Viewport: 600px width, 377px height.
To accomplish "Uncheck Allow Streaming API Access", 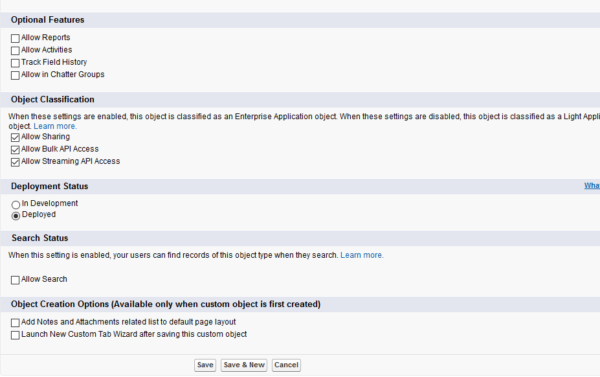I will click(15, 162).
